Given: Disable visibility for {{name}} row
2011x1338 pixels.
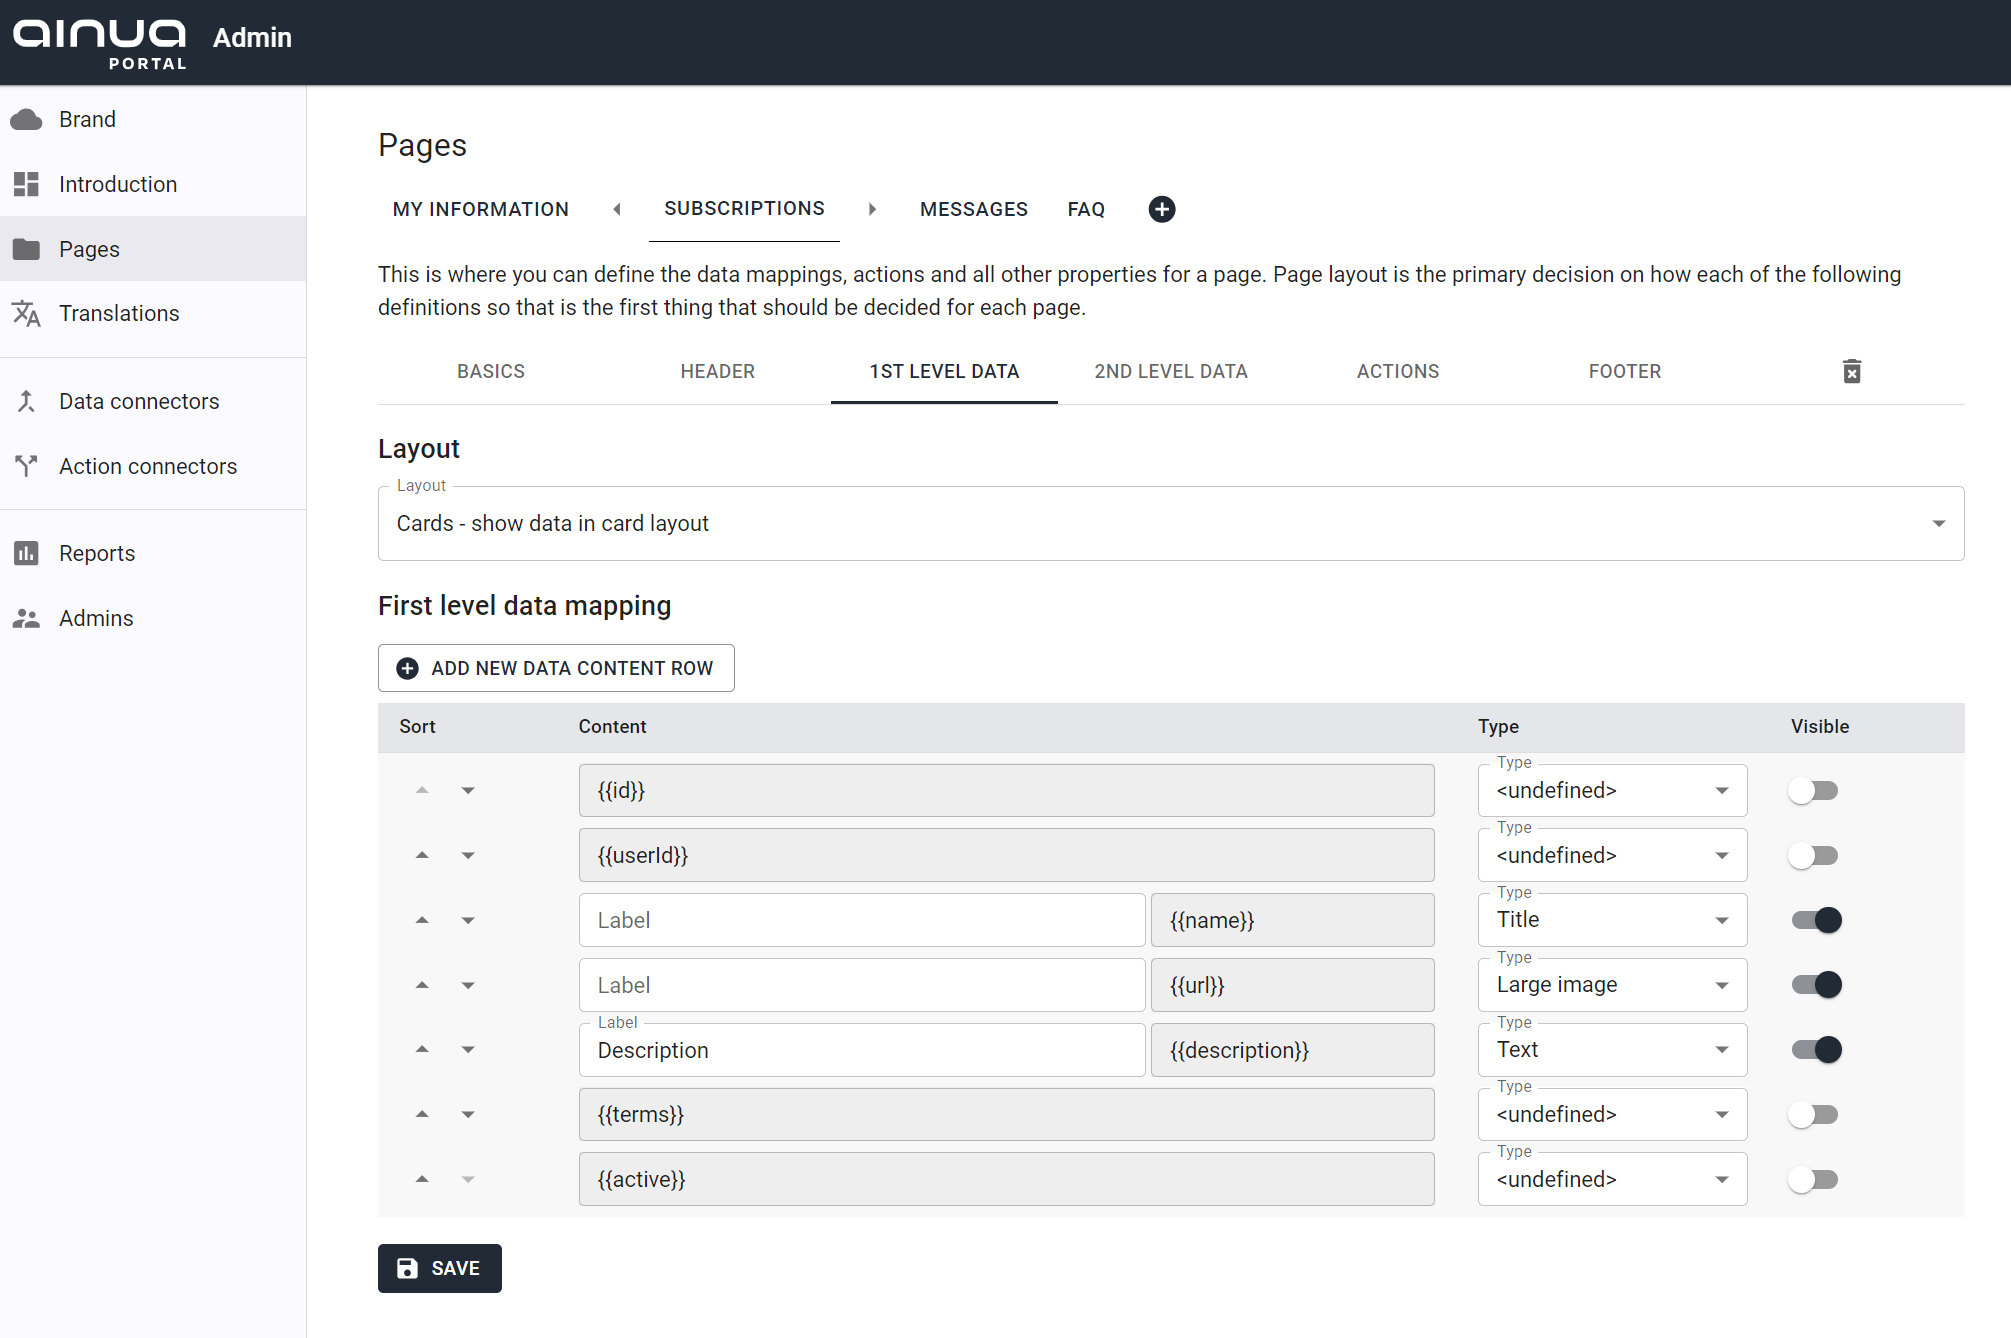Looking at the screenshot, I should pyautogui.click(x=1816, y=920).
